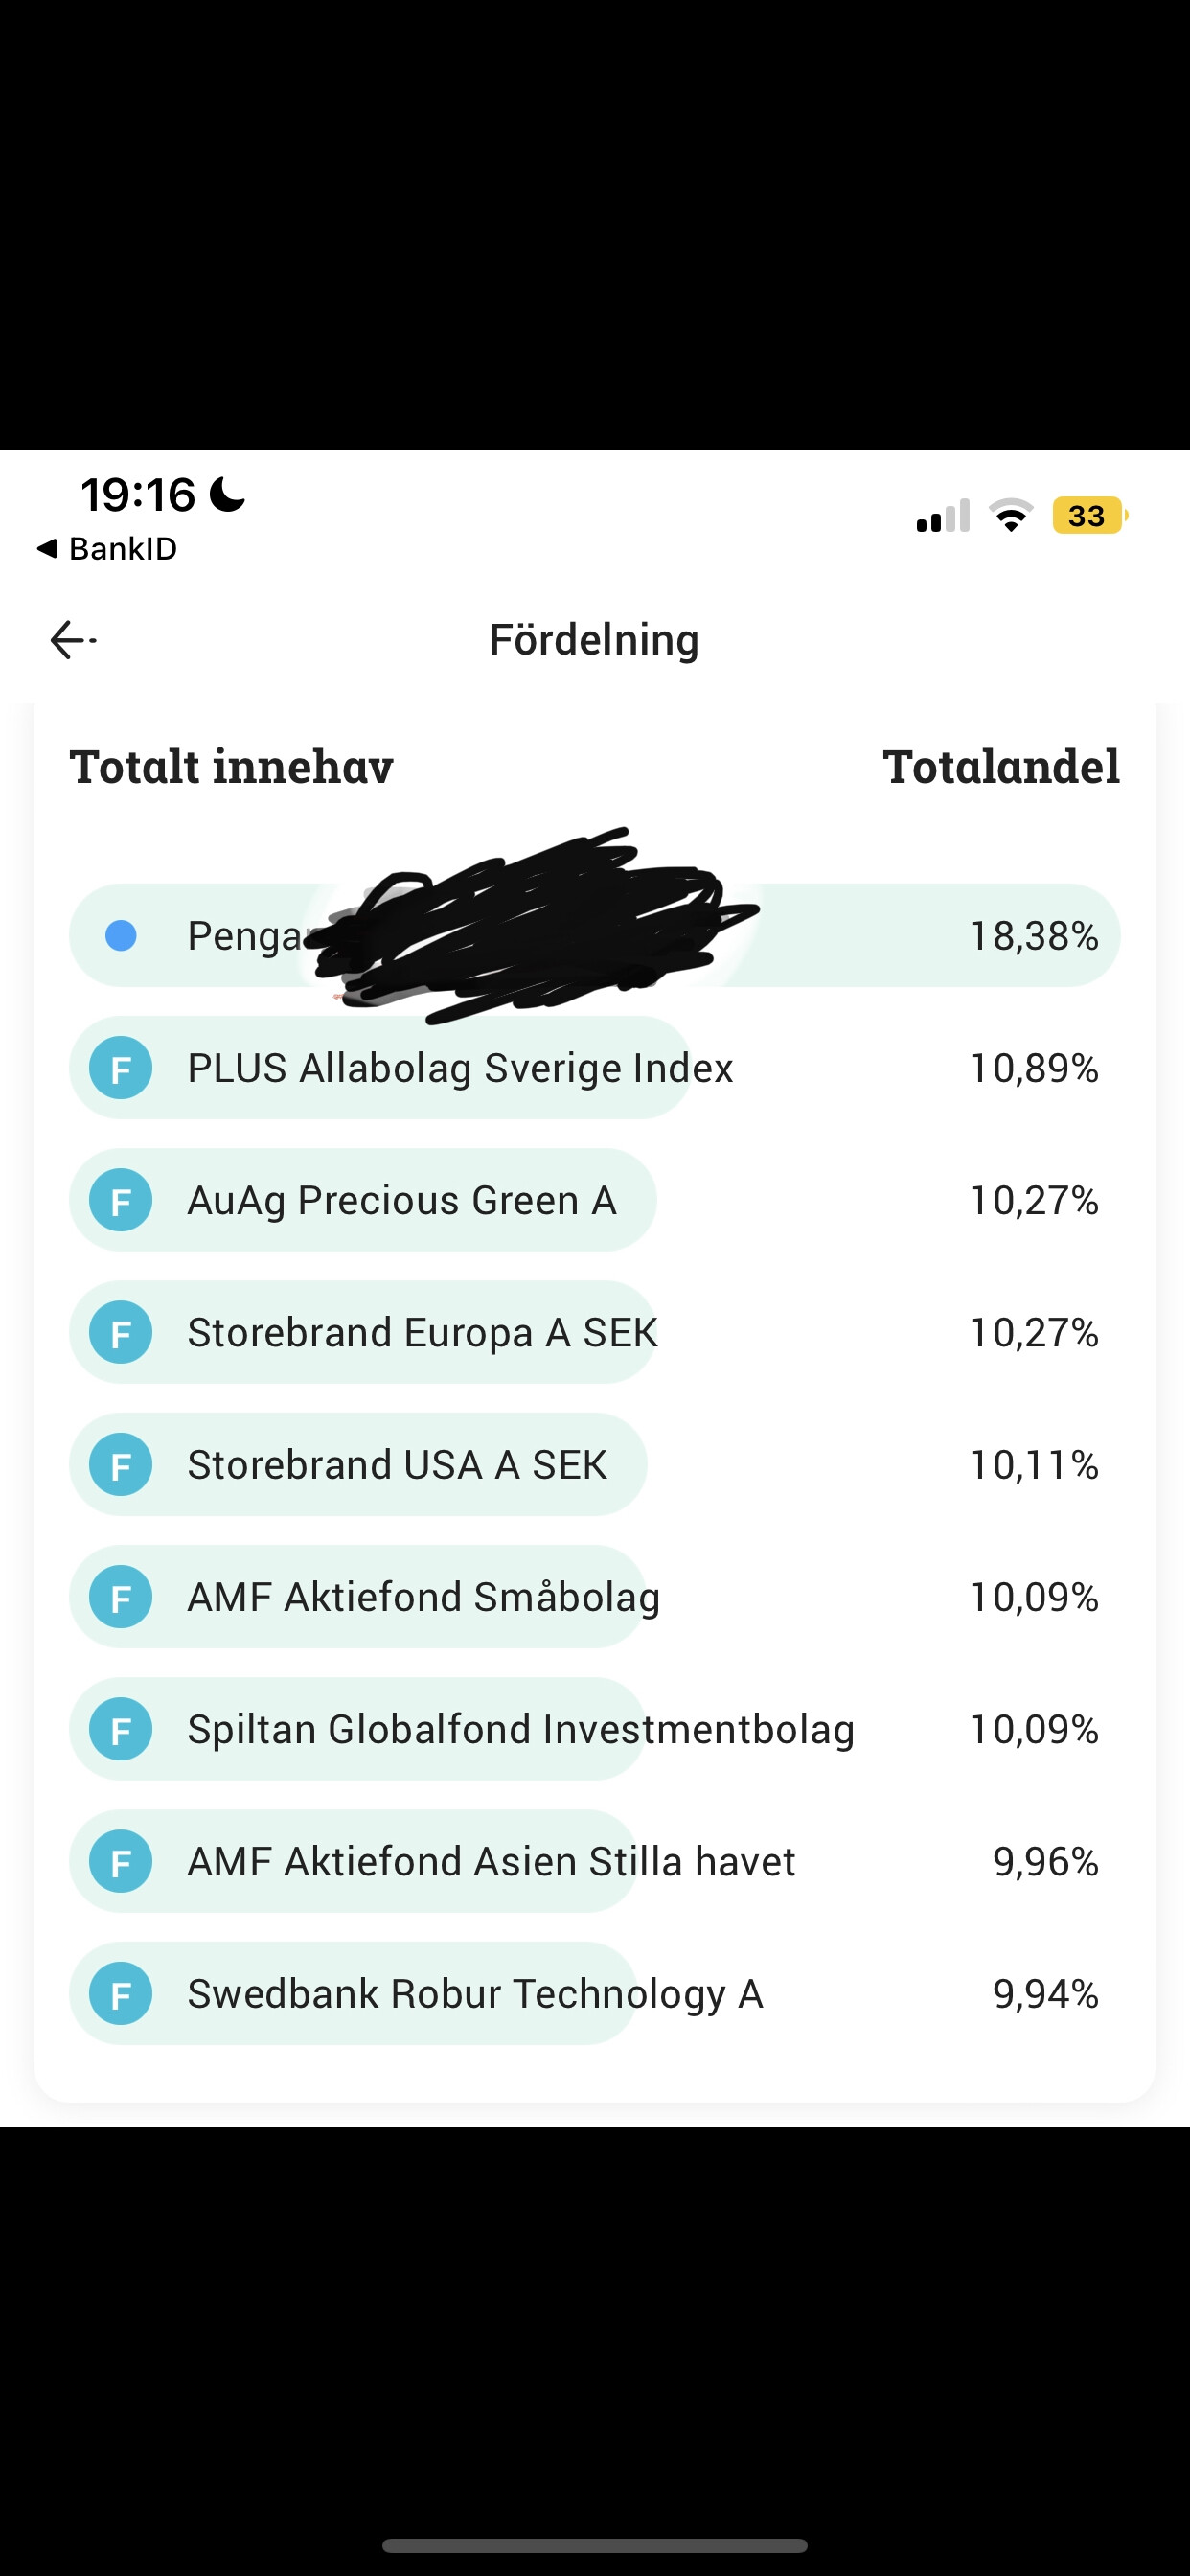The height and width of the screenshot is (2576, 1190).
Task: Tap the F icon beside Storebrand USA
Action: (121, 1465)
